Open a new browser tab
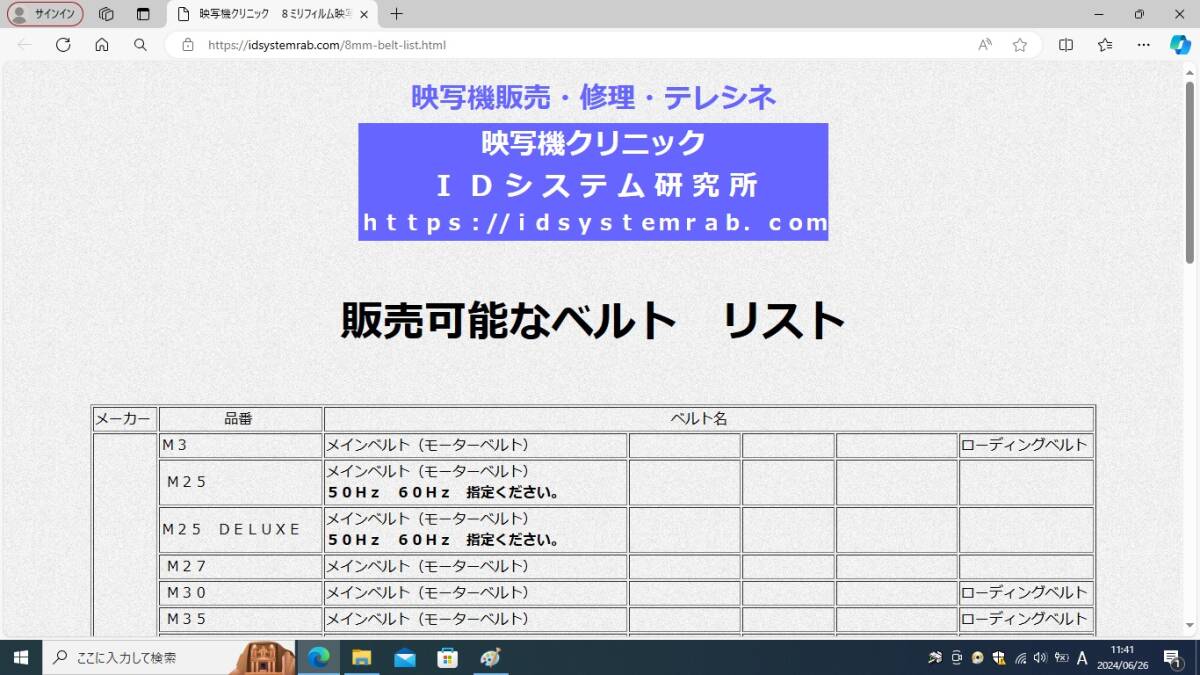The image size is (1200, 675). [398, 14]
